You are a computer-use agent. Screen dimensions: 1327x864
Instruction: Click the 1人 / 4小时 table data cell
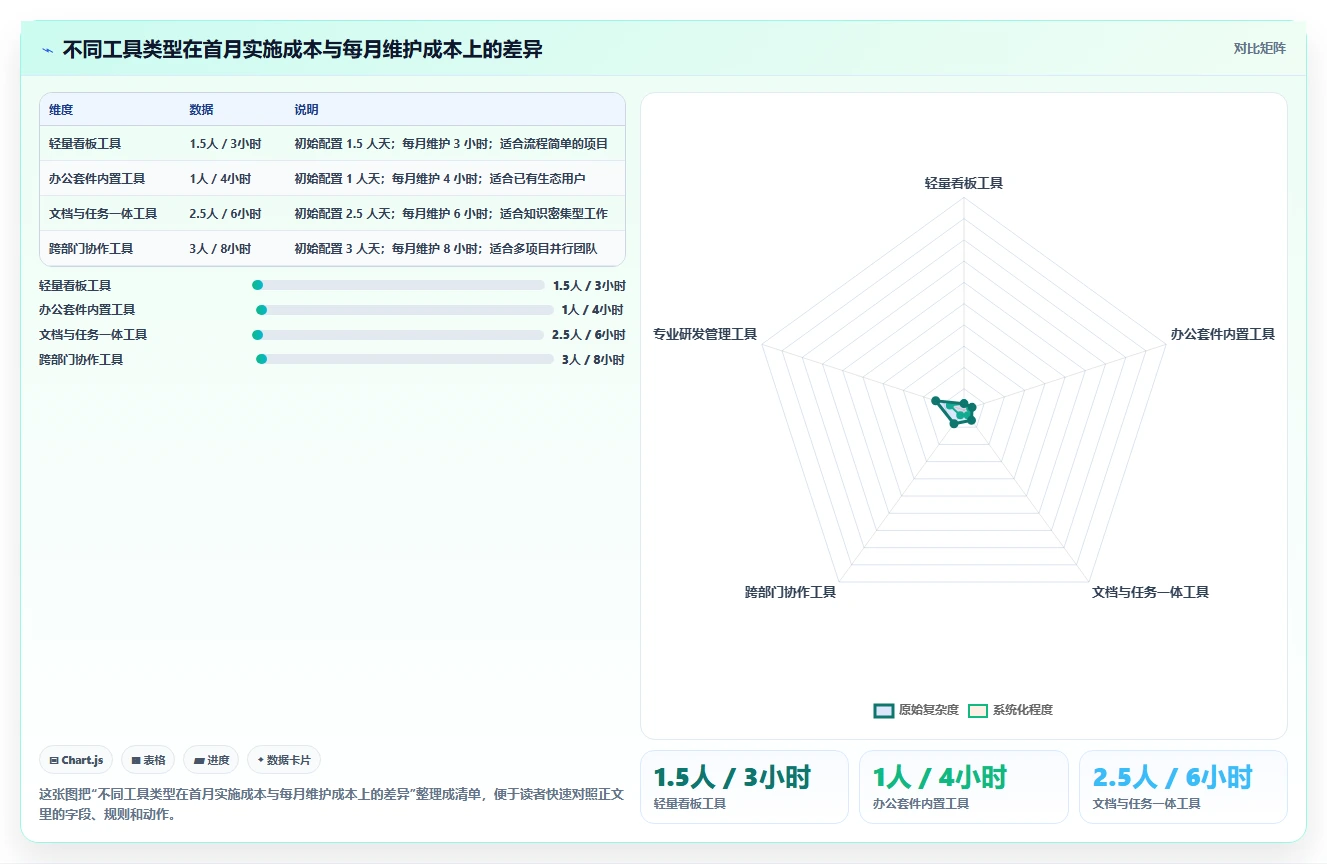(220, 179)
